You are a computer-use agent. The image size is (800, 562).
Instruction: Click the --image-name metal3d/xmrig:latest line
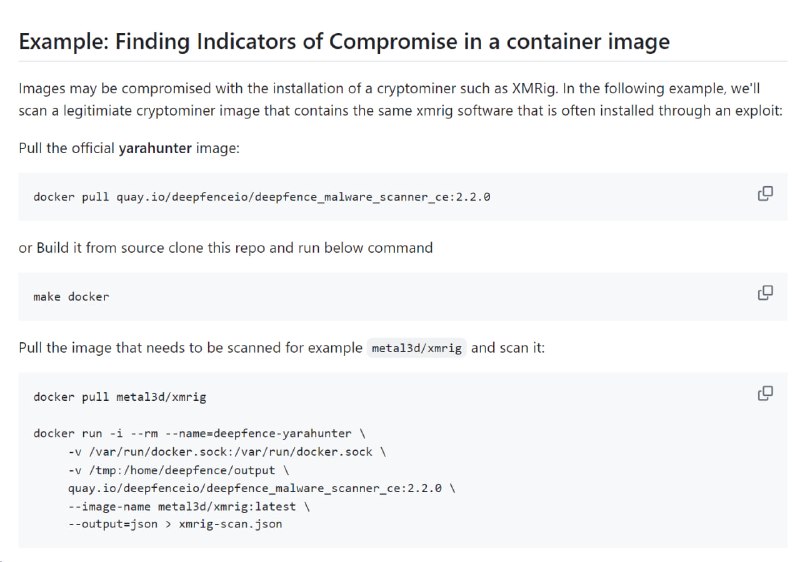coord(189,506)
